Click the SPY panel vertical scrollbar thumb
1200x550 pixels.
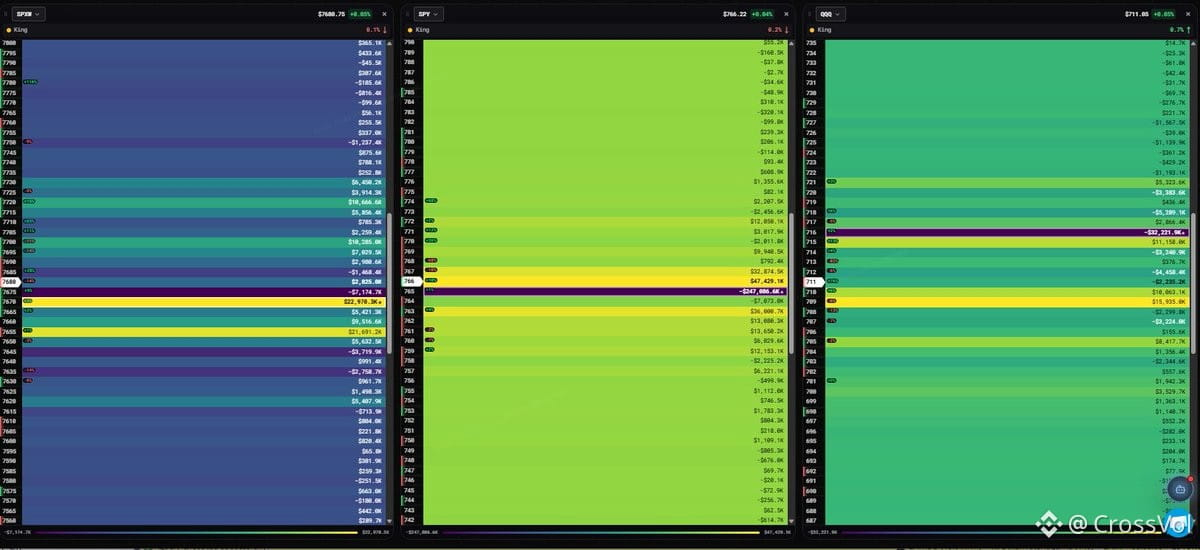[793, 282]
